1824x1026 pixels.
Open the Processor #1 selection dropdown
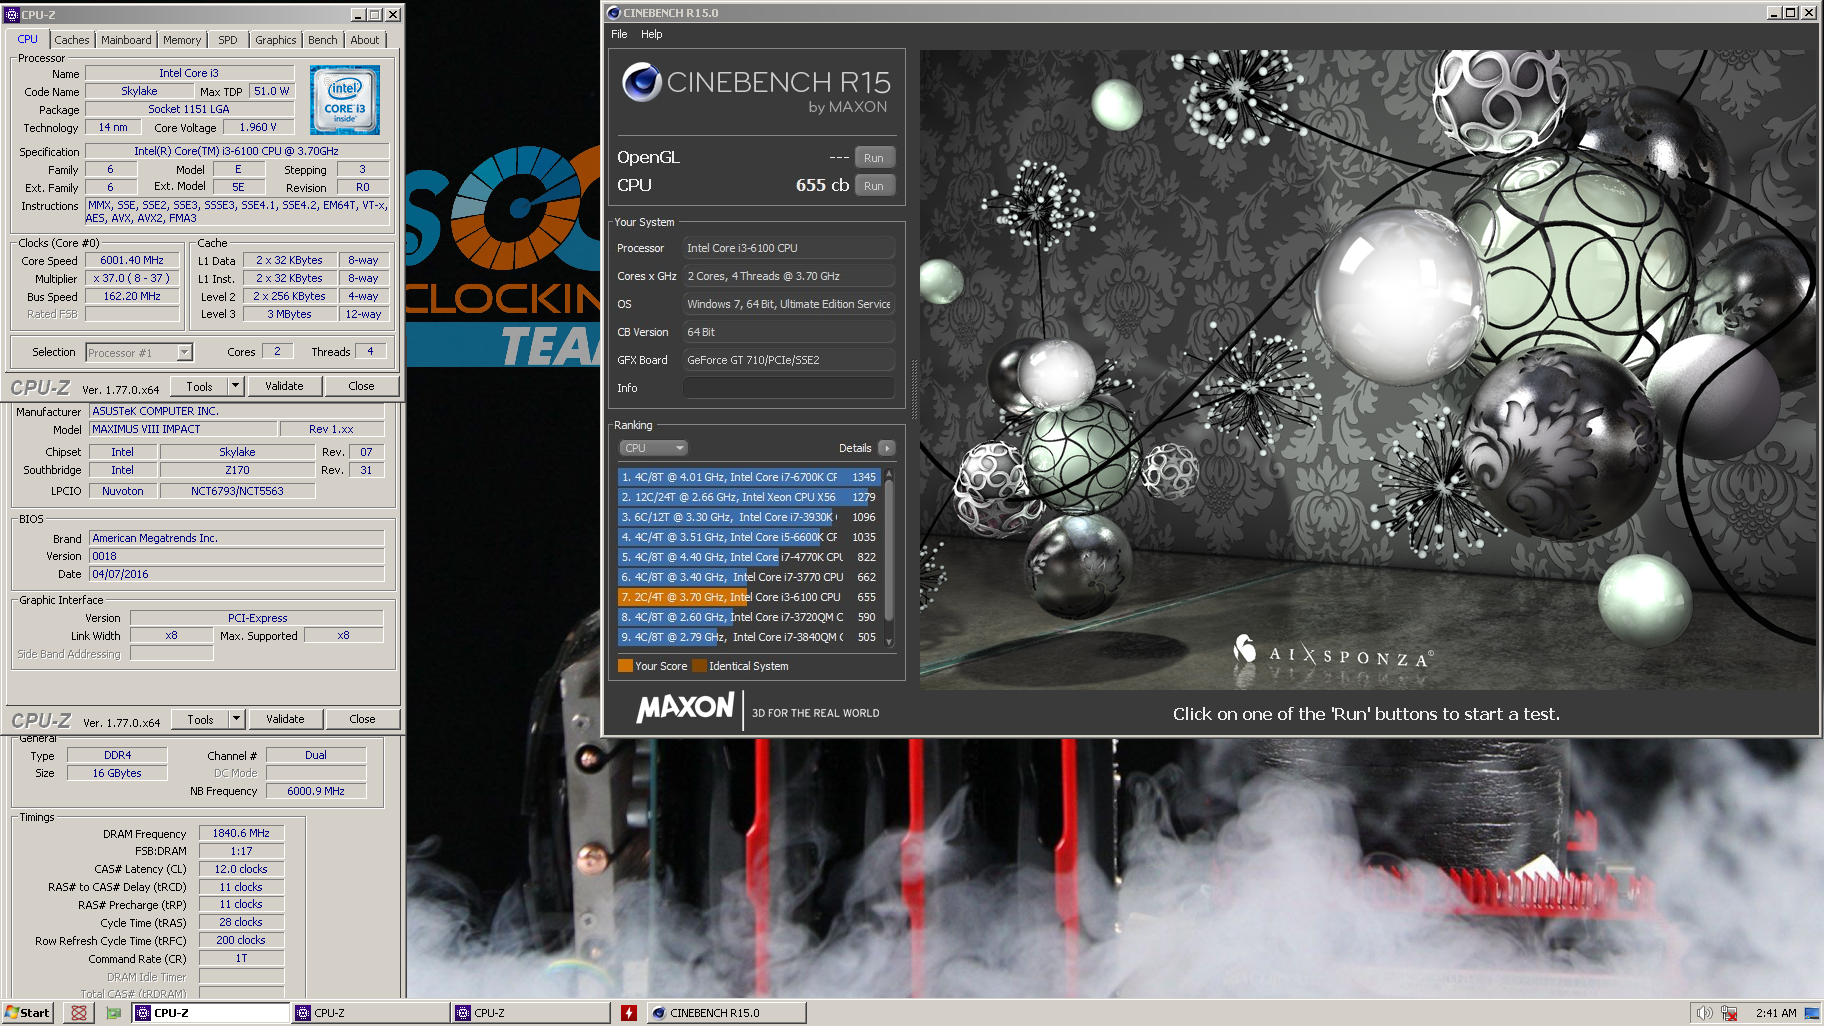coord(139,352)
